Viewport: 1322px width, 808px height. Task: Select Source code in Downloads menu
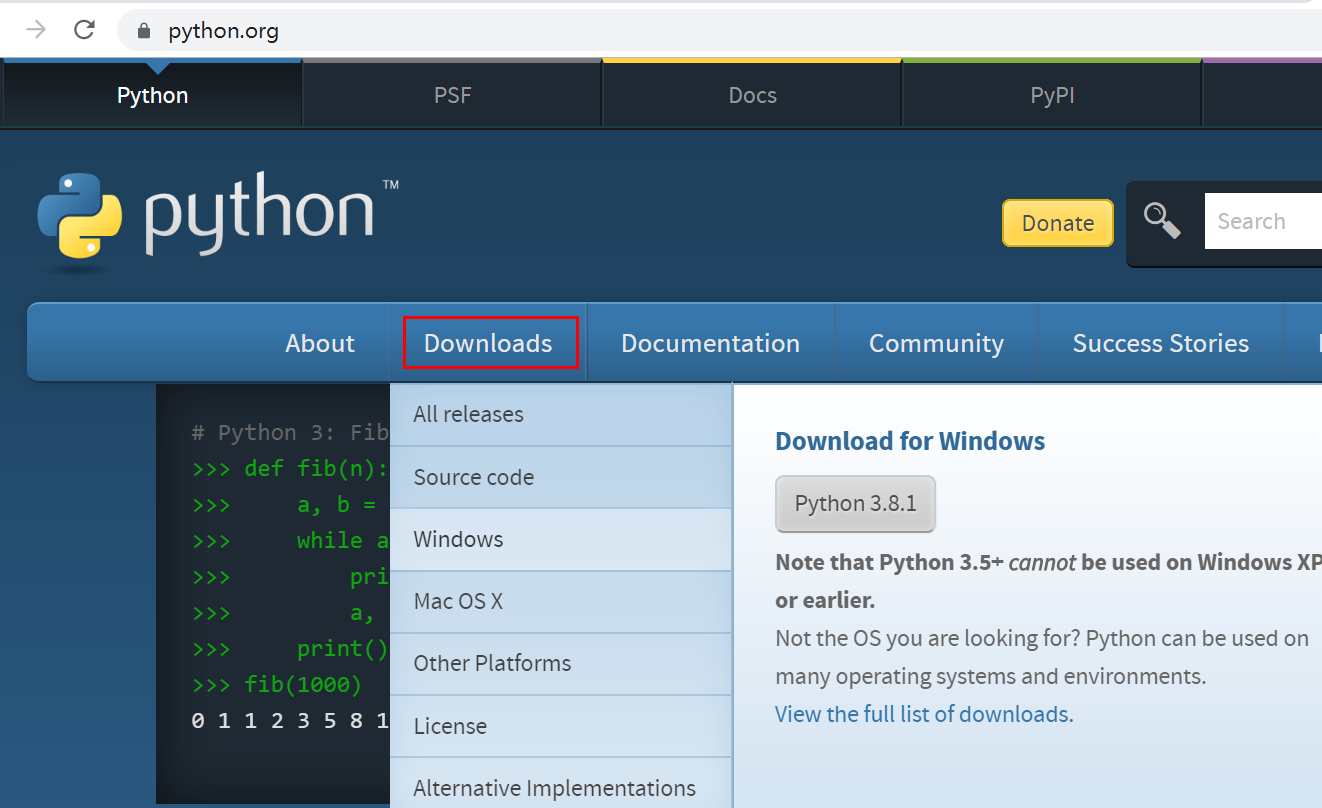tap(560, 477)
